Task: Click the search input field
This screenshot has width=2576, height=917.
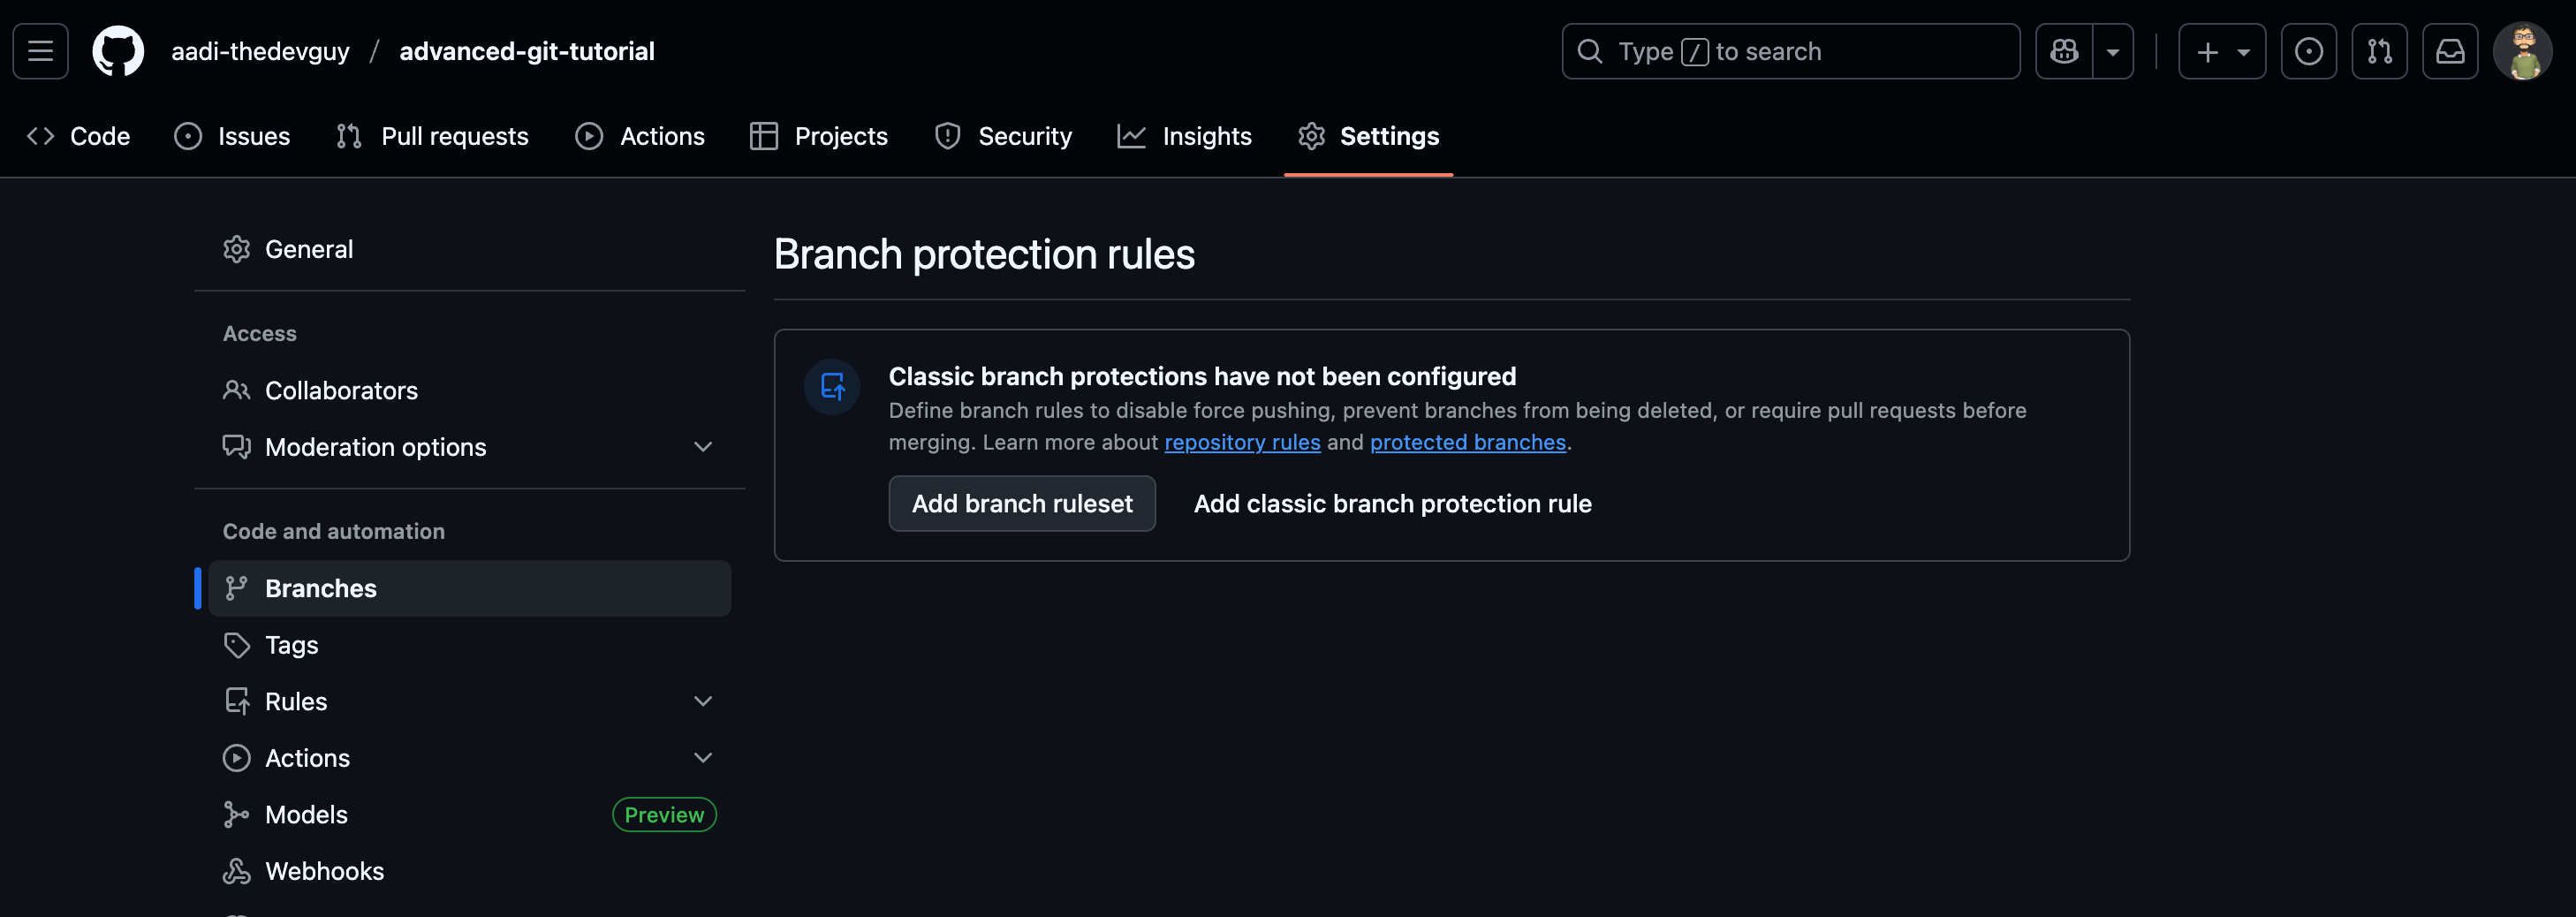Action: tap(1790, 51)
